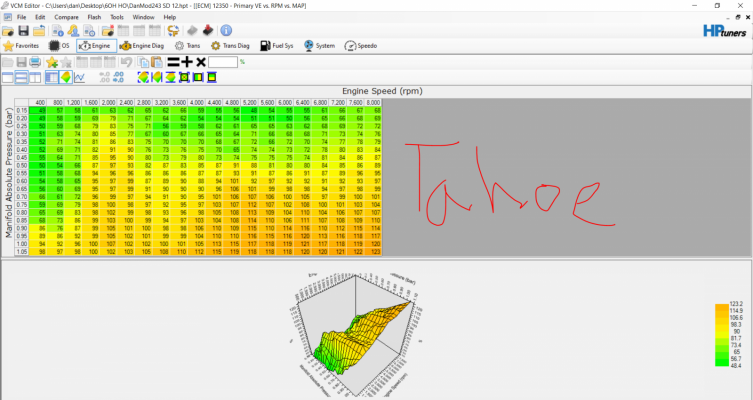Open compare file folder icon with red dot

point(108,31)
